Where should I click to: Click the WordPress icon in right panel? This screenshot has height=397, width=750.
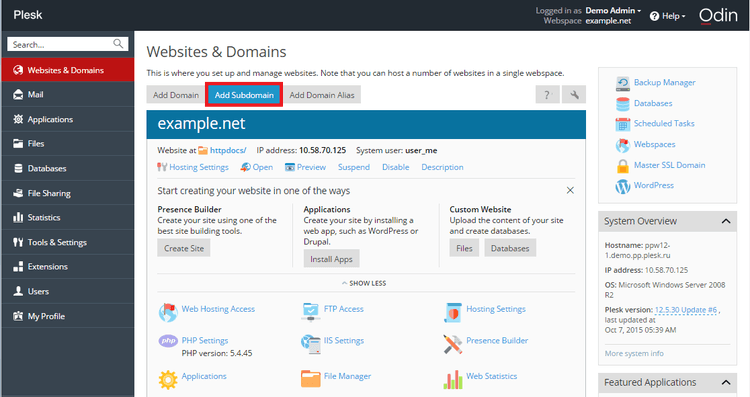point(622,186)
